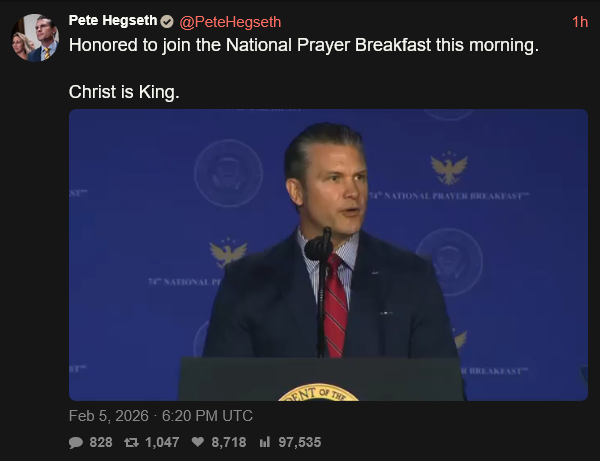This screenshot has width=600, height=461.
Task: Click the 97,535 views count
Action: point(299,442)
